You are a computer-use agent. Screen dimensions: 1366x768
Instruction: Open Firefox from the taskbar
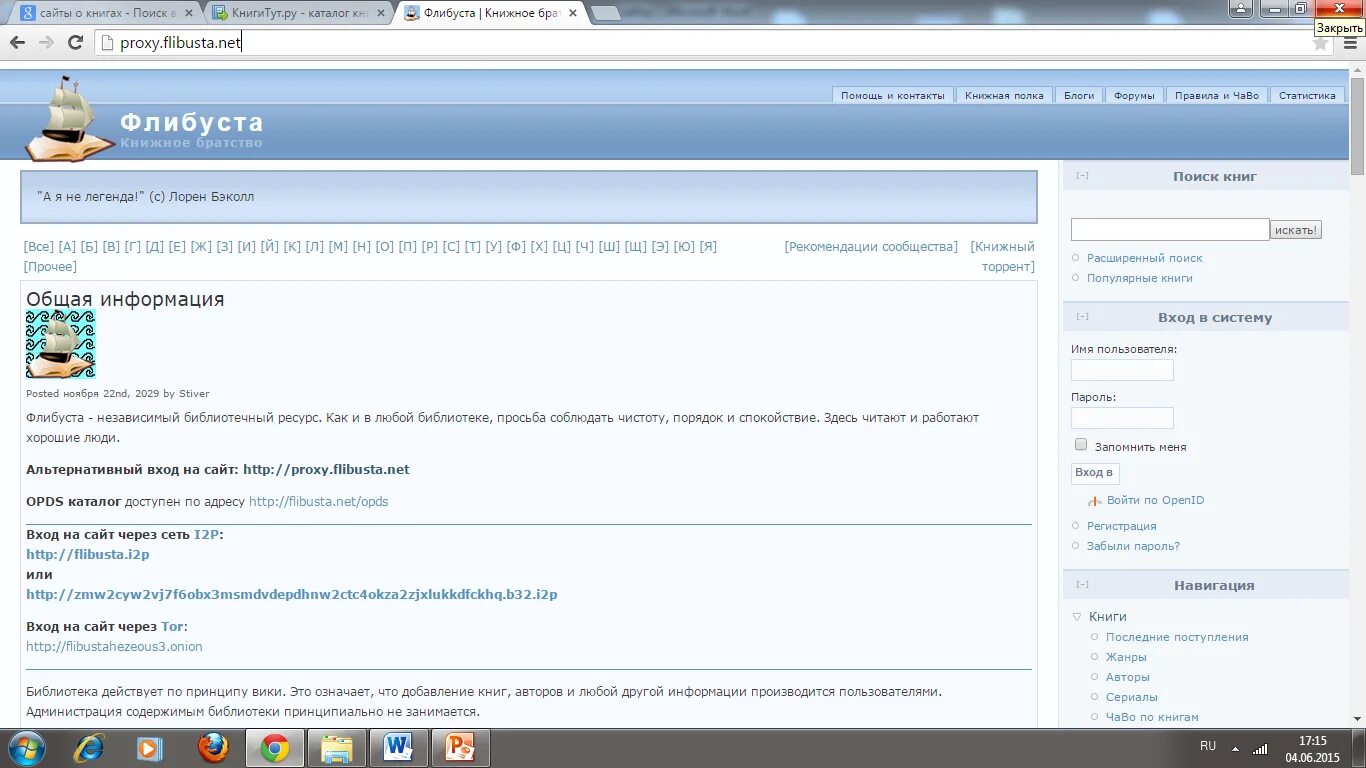click(212, 748)
